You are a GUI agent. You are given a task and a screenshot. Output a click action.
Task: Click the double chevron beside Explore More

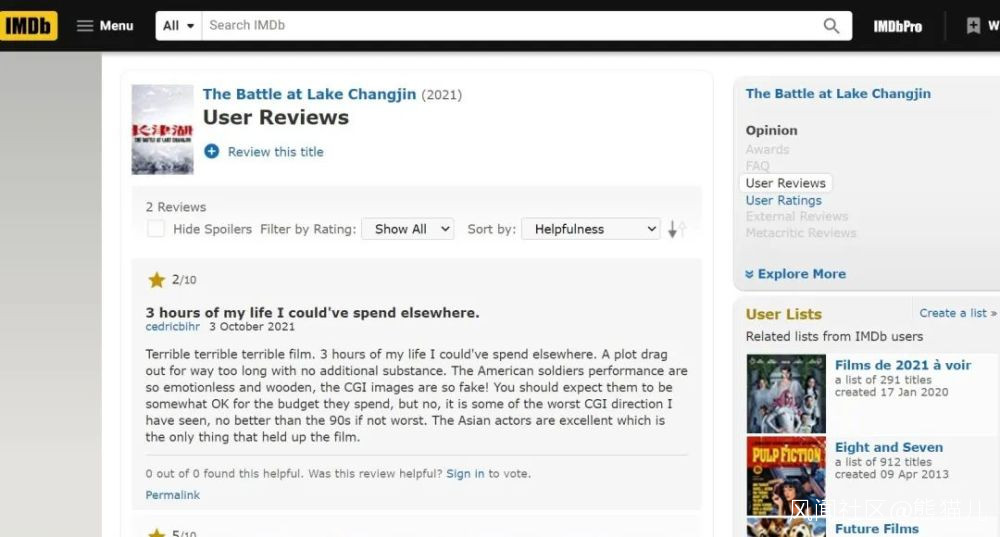pyautogui.click(x=750, y=274)
